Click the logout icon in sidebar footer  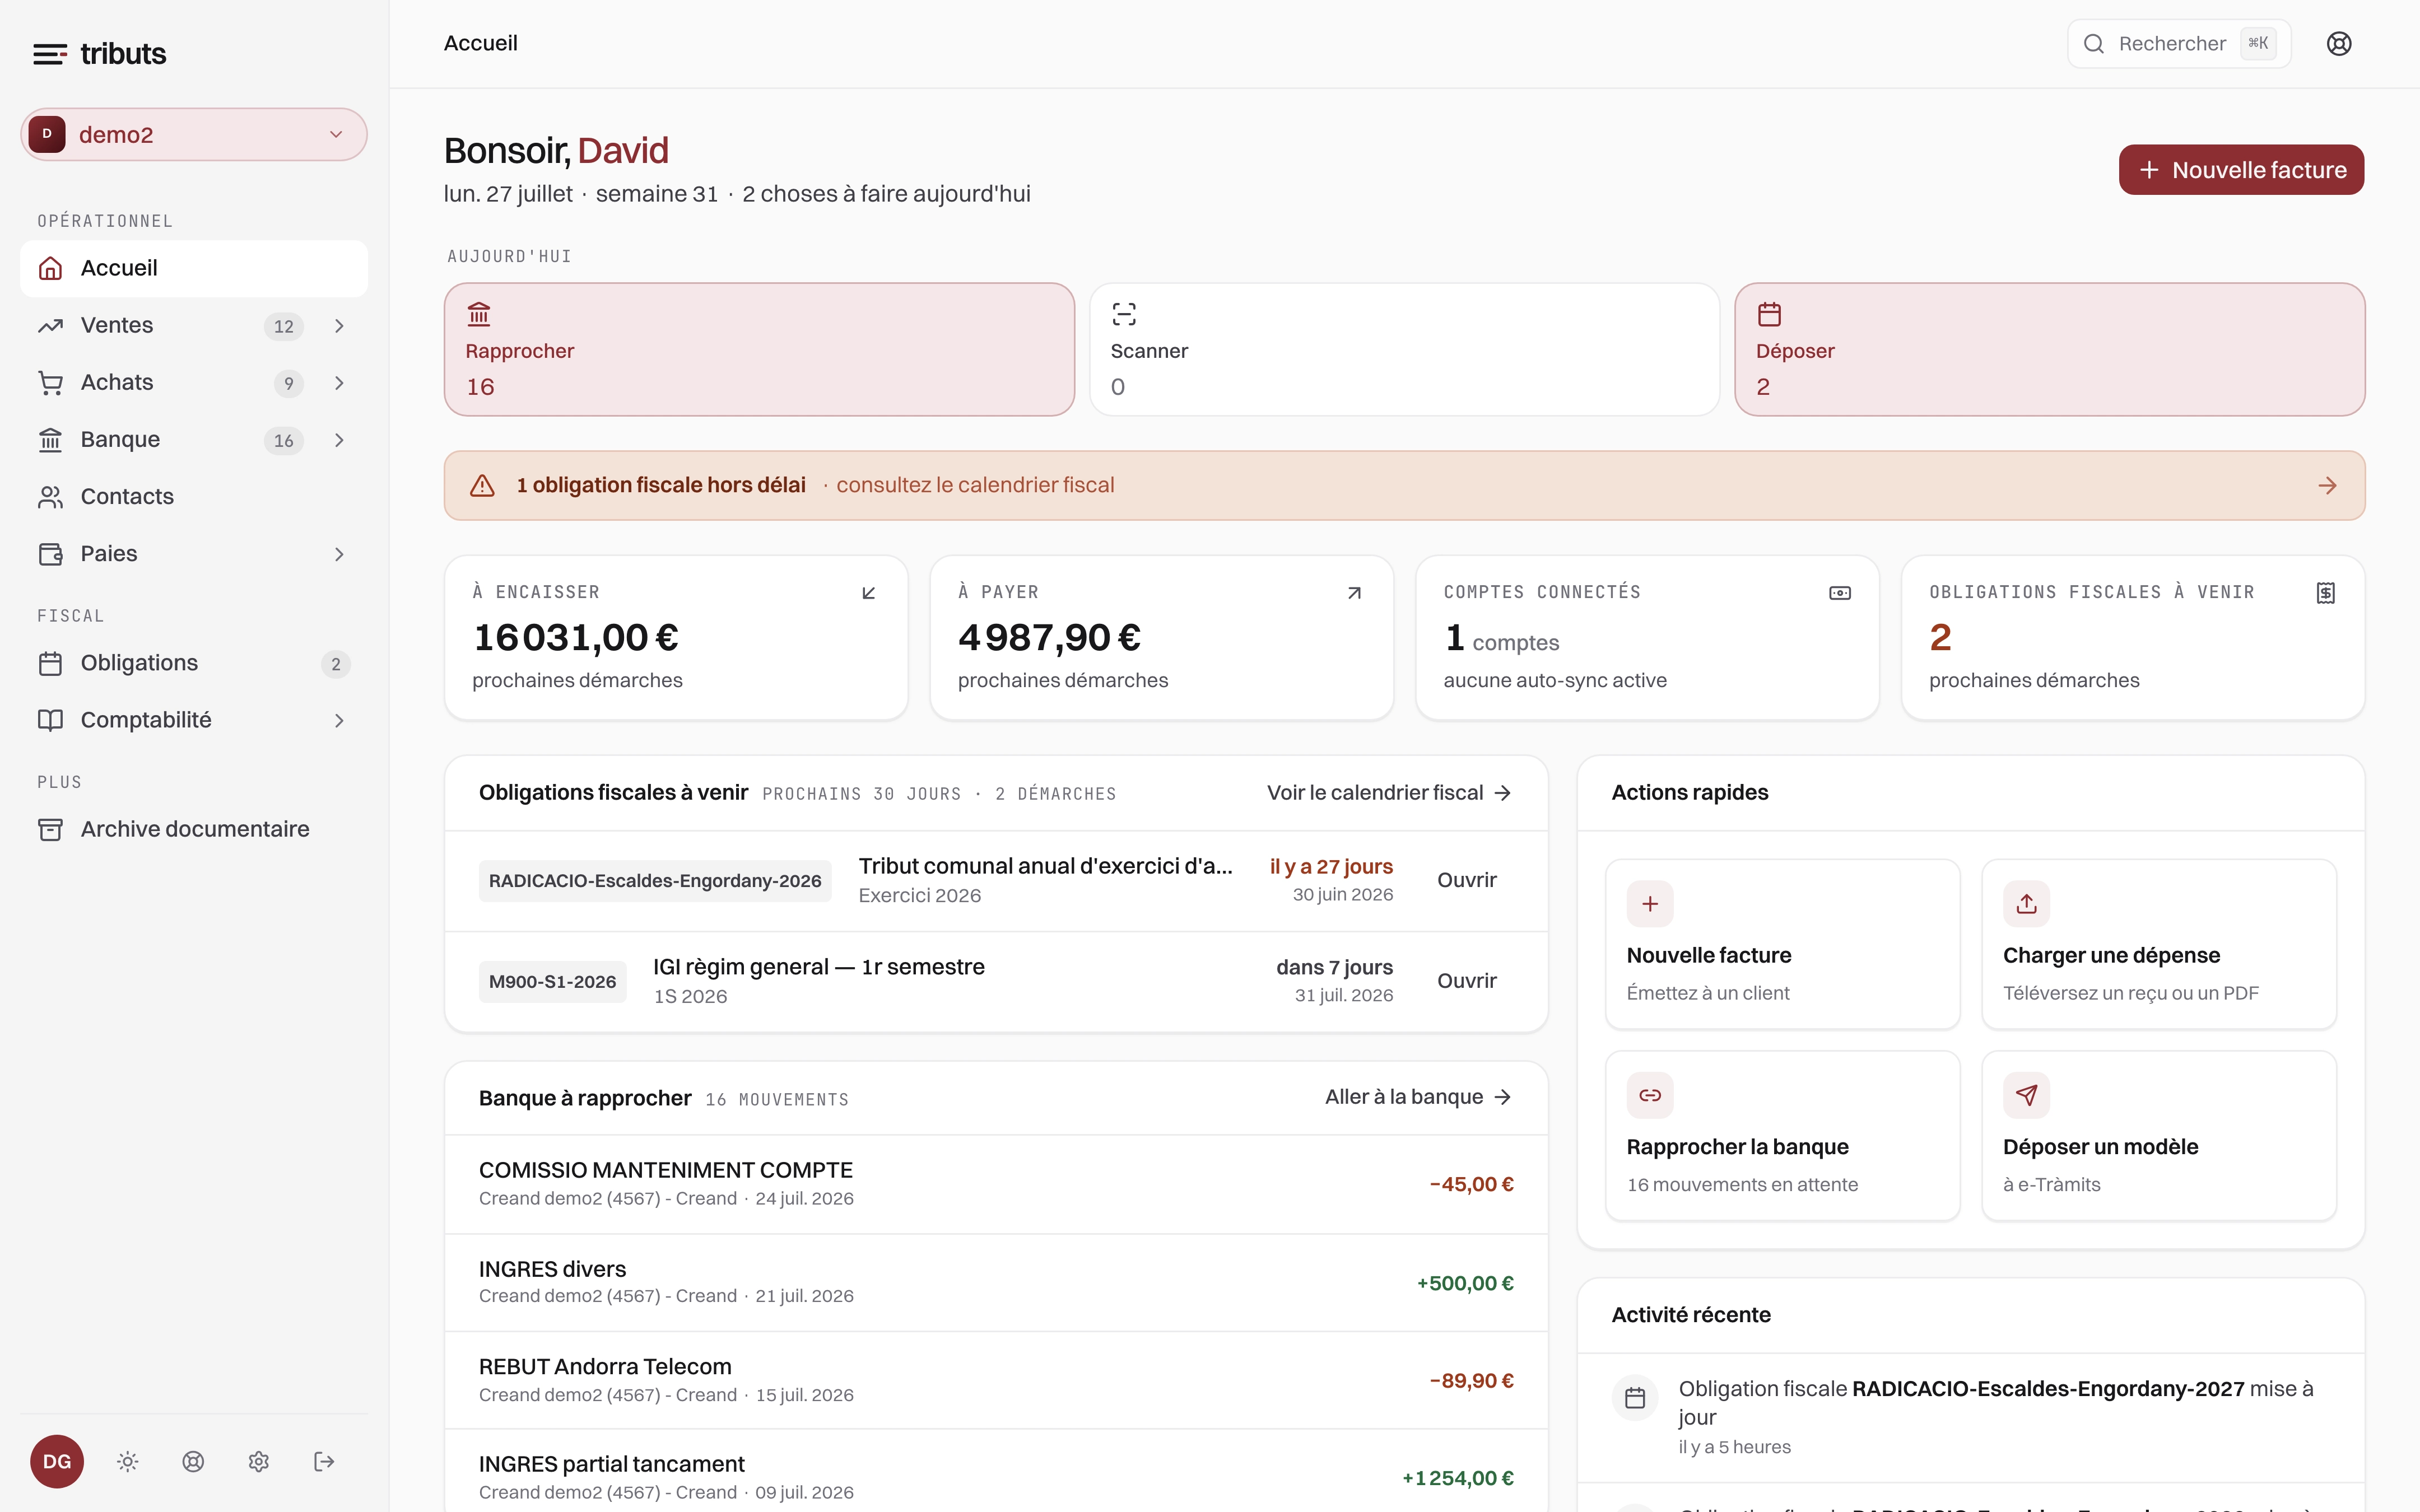pos(324,1462)
